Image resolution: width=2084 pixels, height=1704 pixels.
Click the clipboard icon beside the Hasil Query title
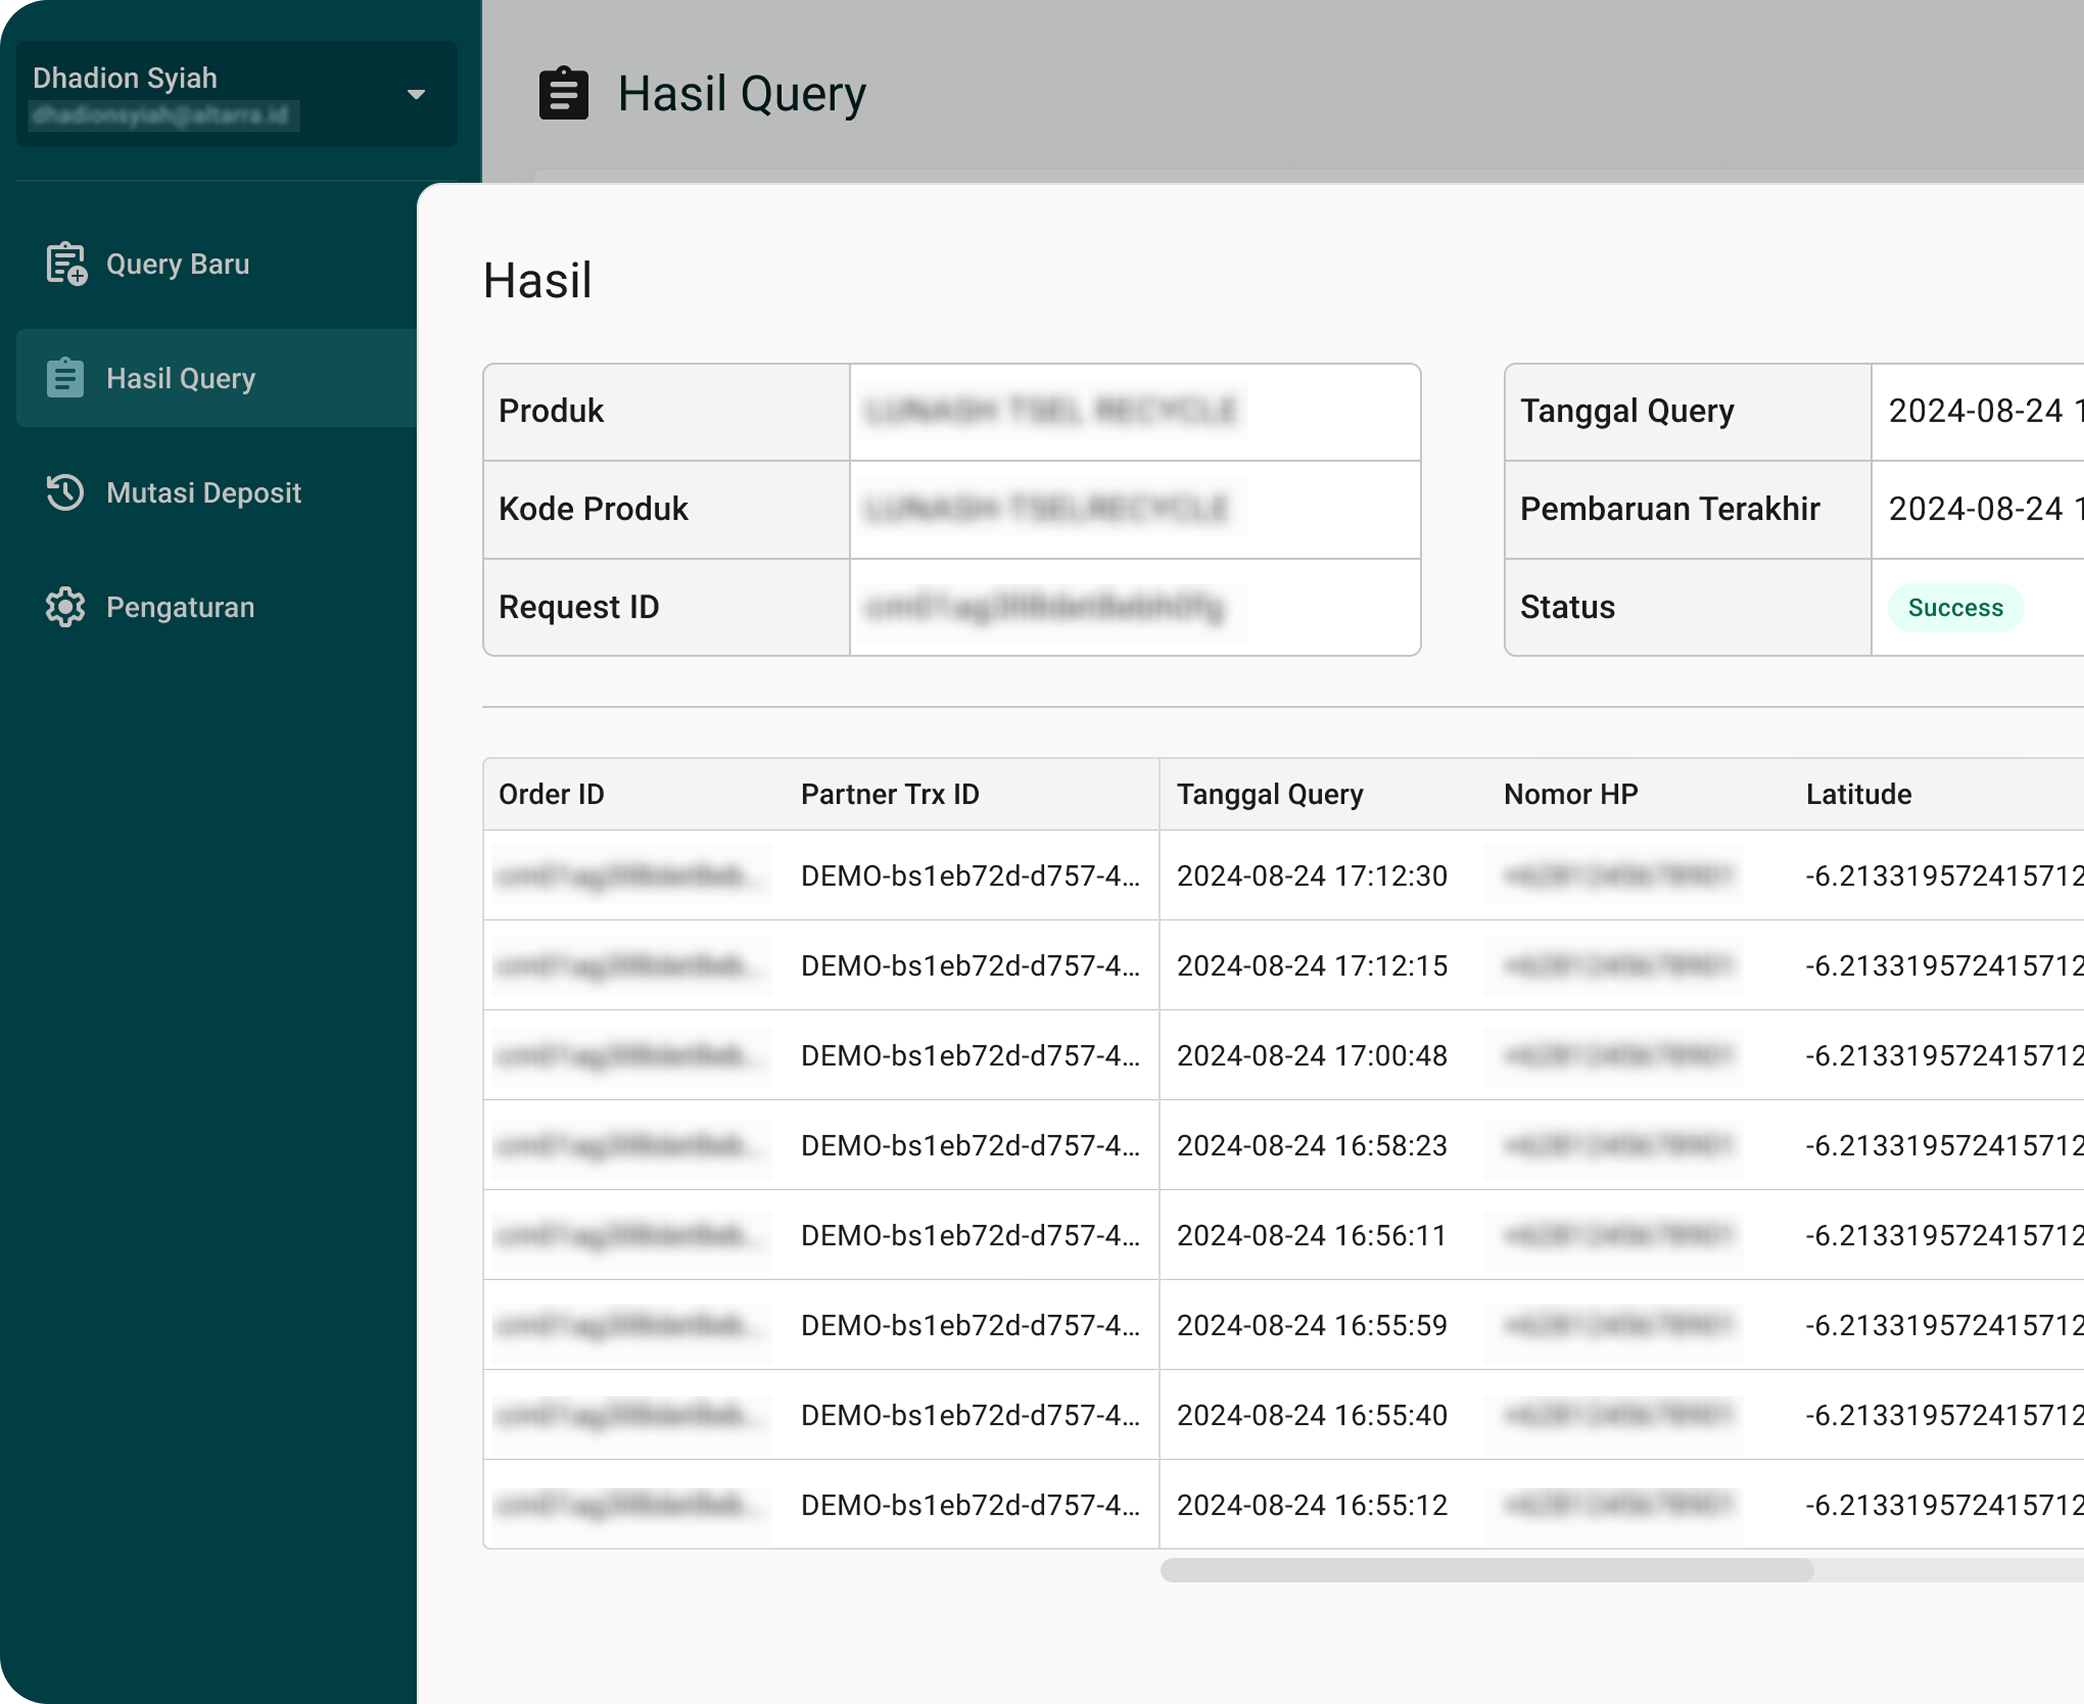point(563,92)
